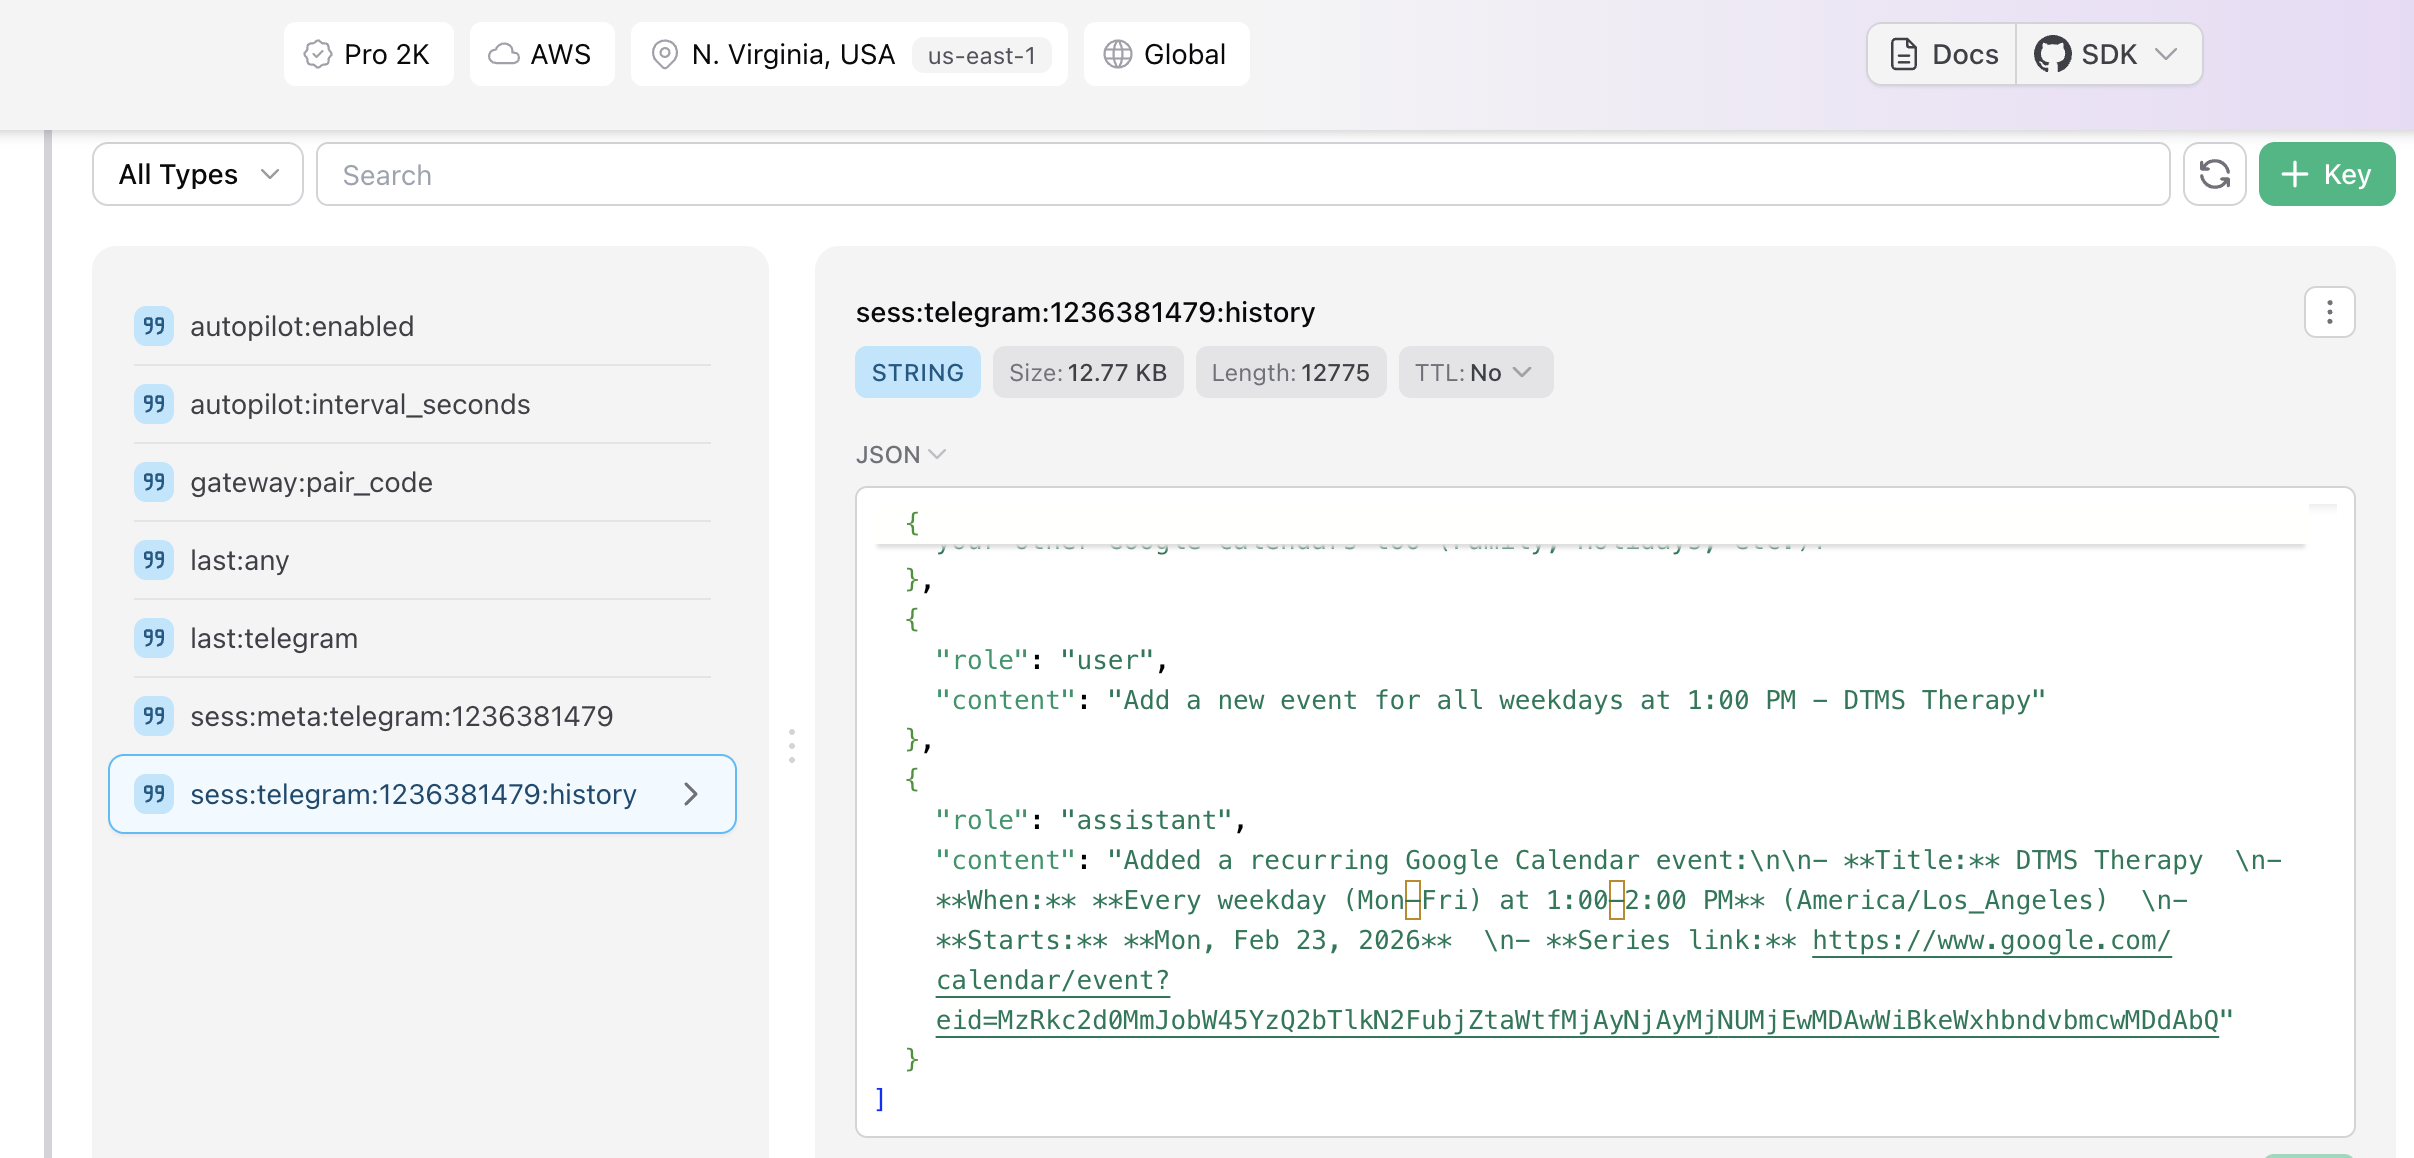Click the location pin icon beside N. Virginia

(665, 54)
